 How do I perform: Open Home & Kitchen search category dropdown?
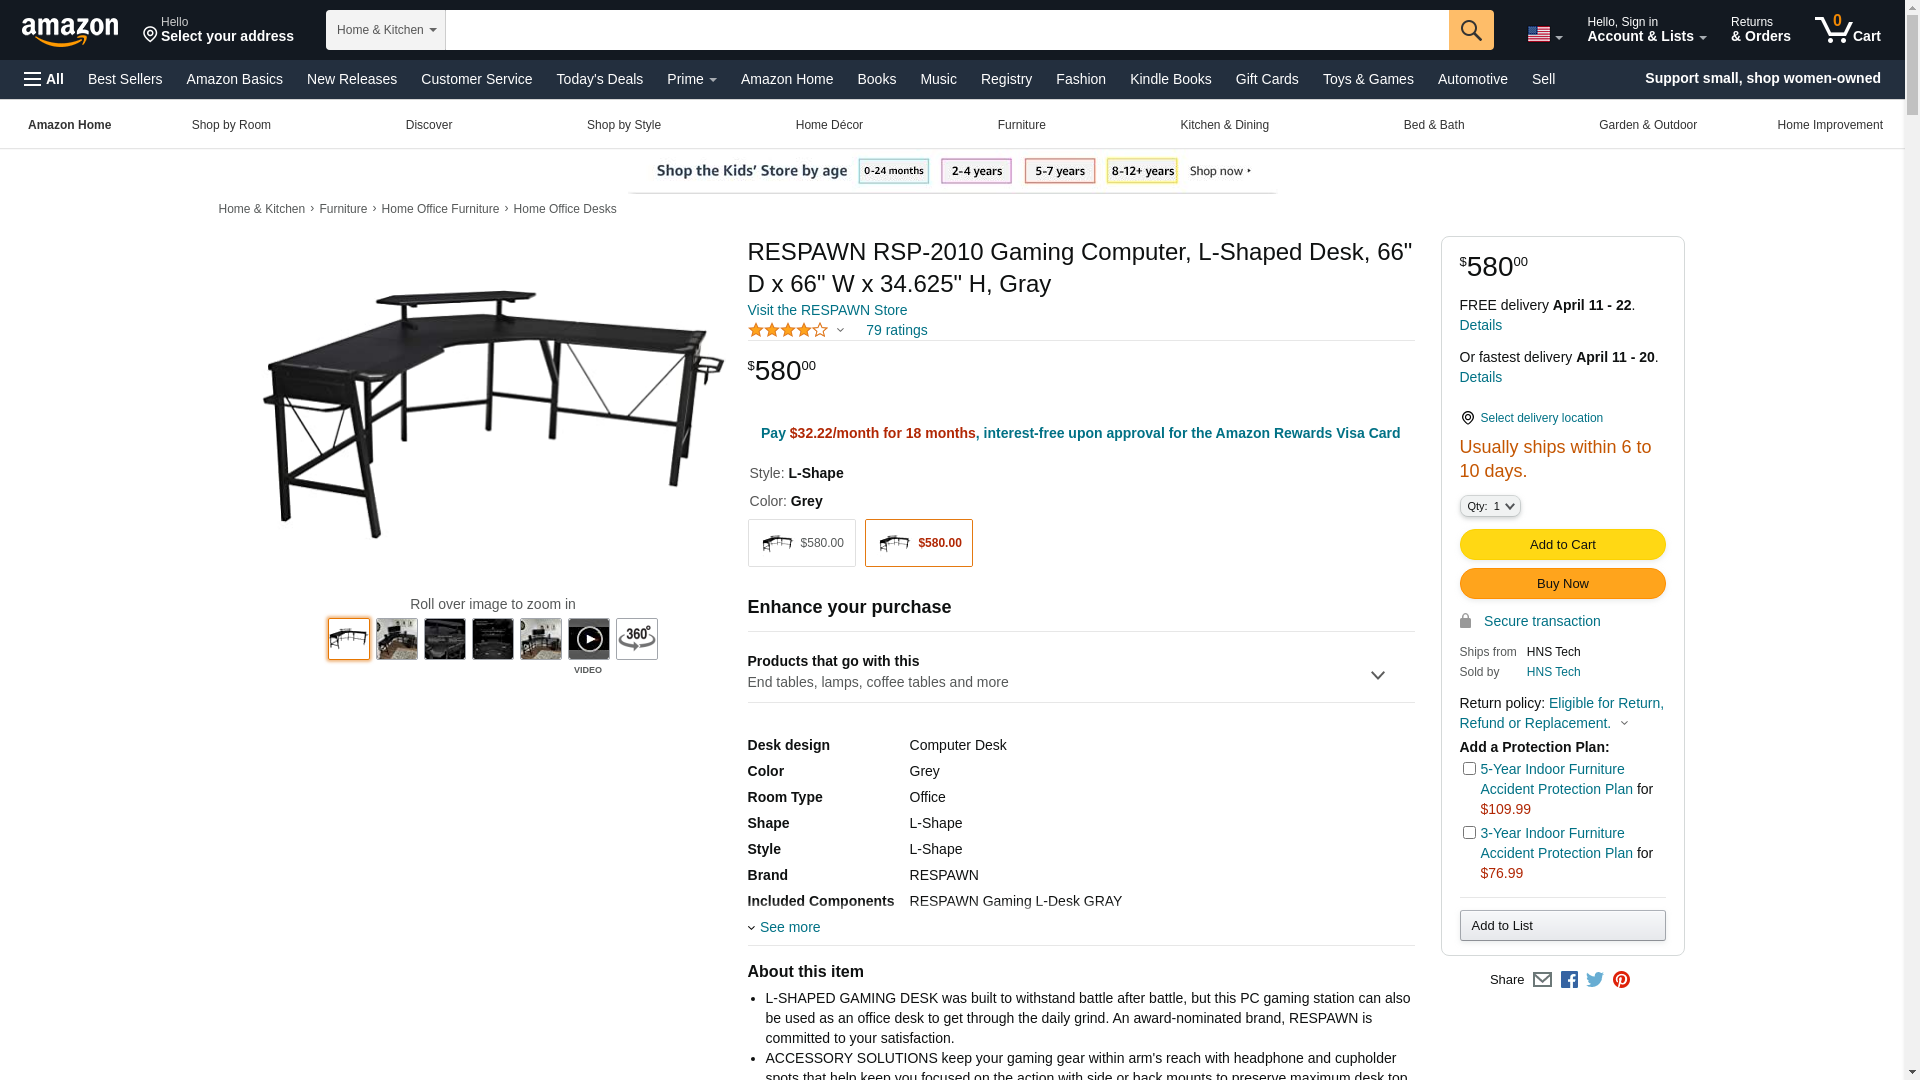point(385,30)
